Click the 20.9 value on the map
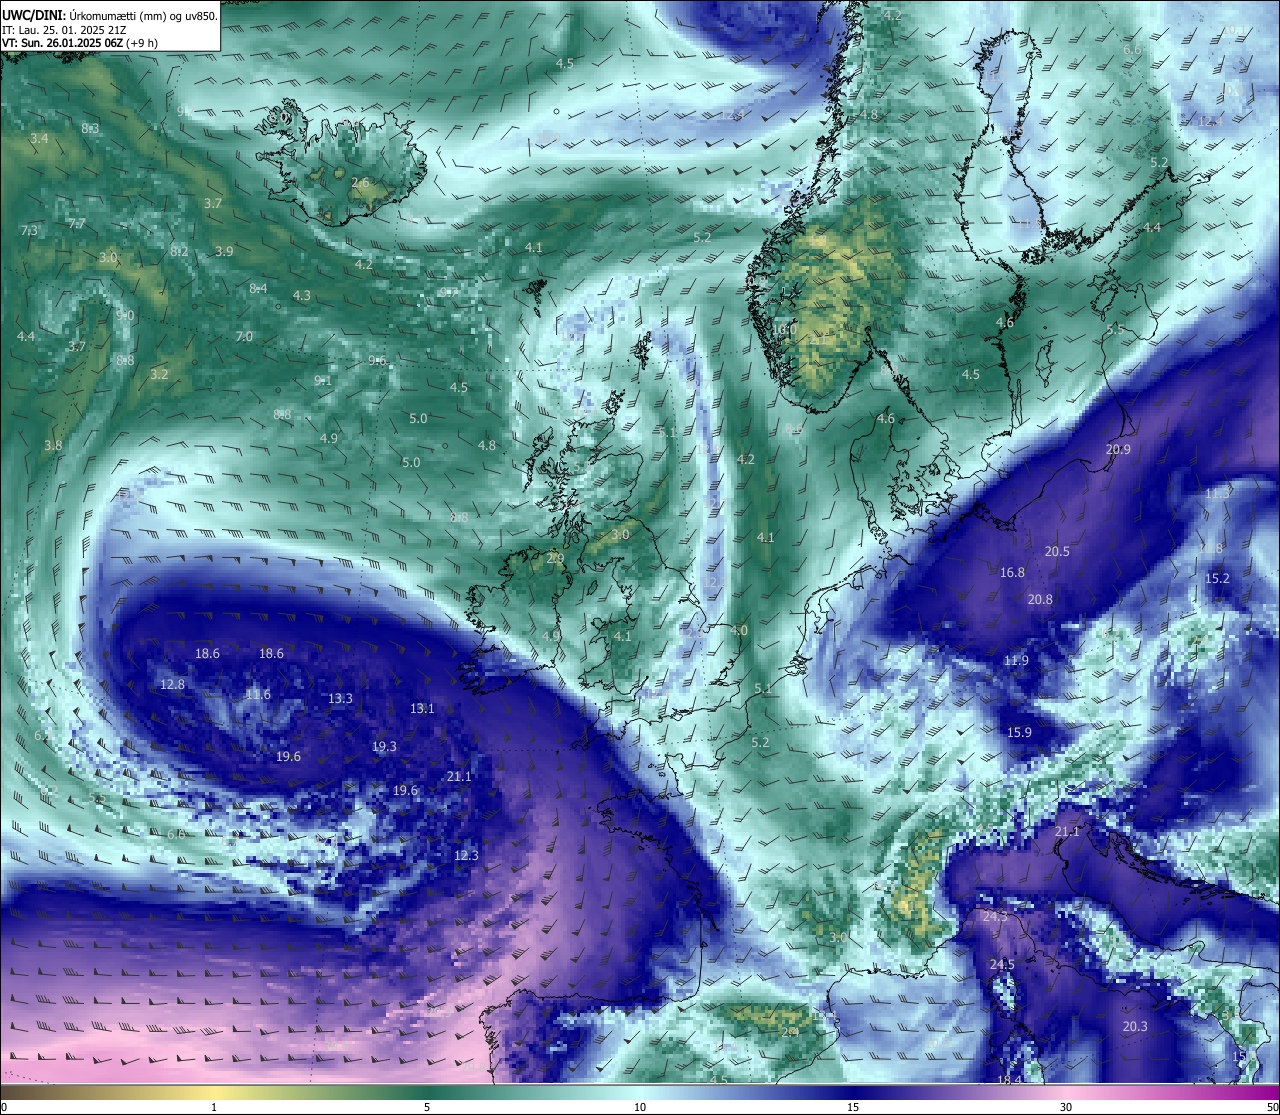Viewport: 1280px width, 1115px height. [x=1118, y=449]
